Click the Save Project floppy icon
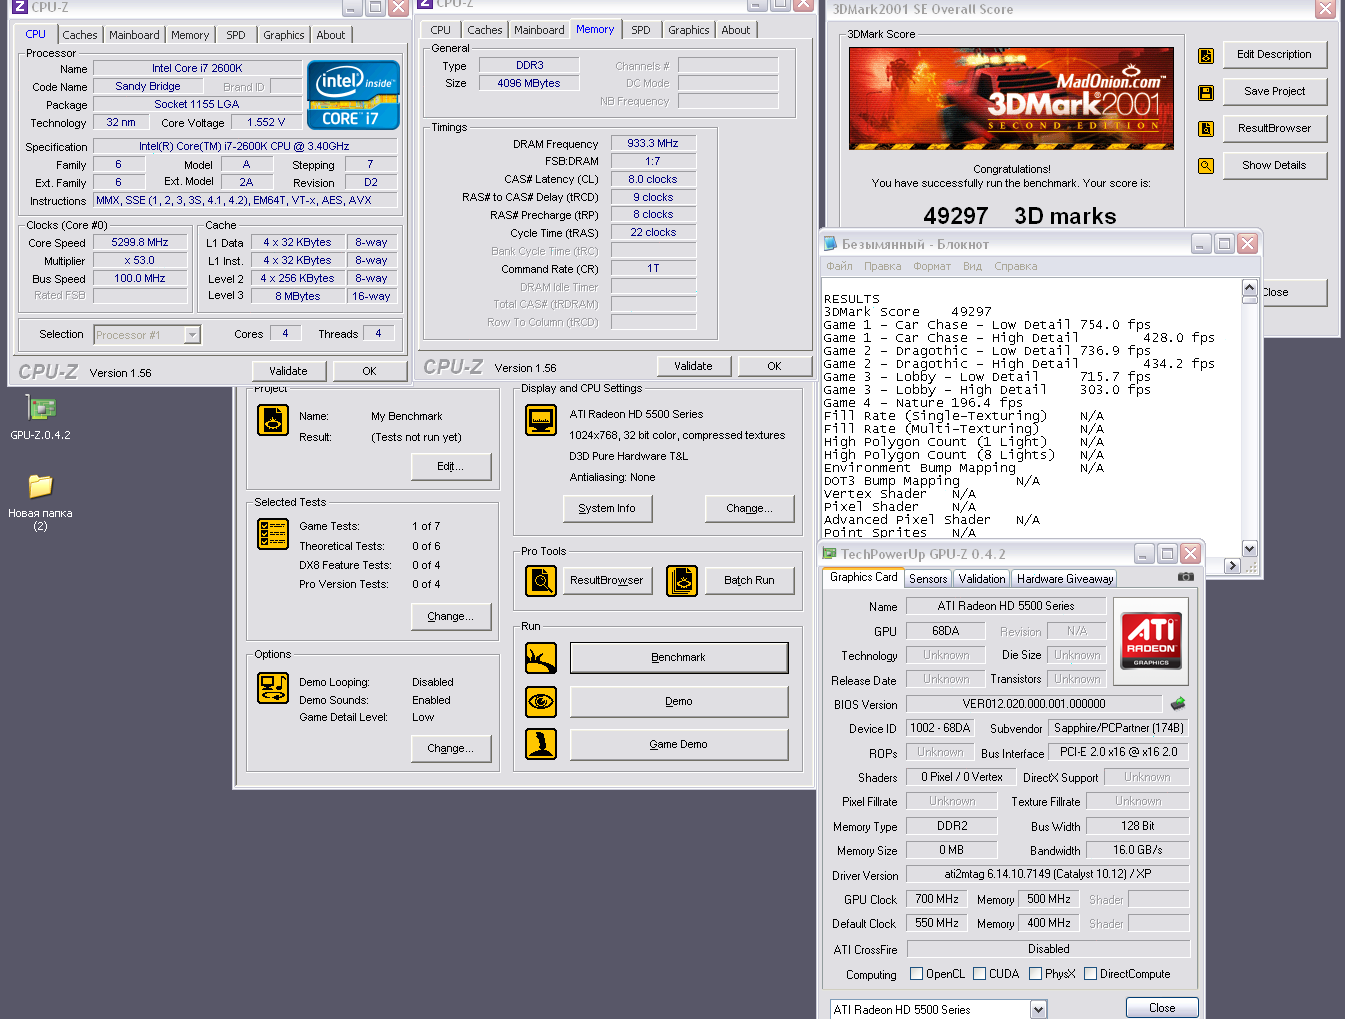 1206,93
